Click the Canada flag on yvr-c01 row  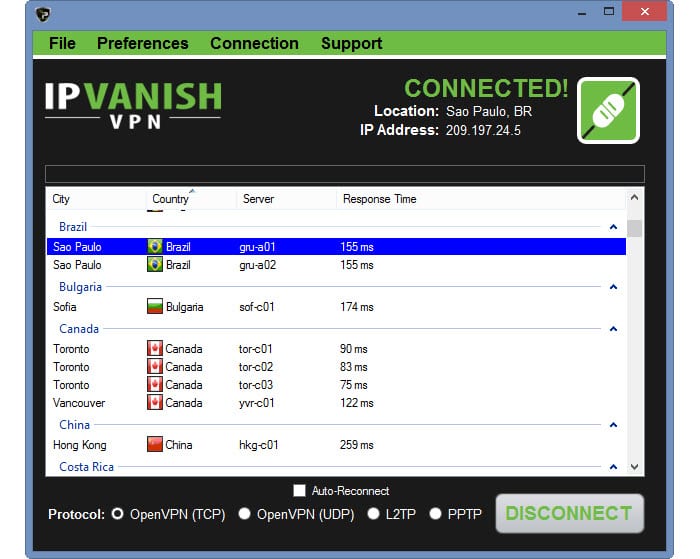click(x=155, y=402)
